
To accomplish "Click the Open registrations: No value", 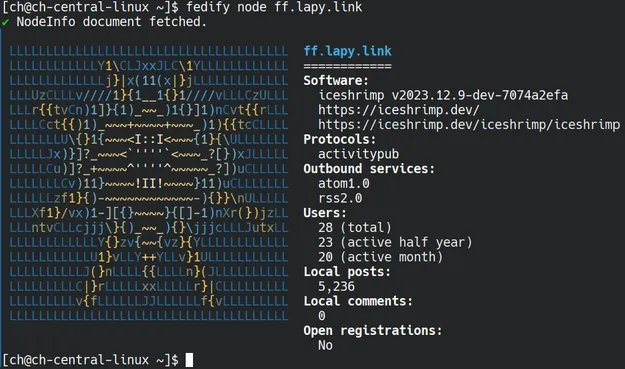I will 325,345.
